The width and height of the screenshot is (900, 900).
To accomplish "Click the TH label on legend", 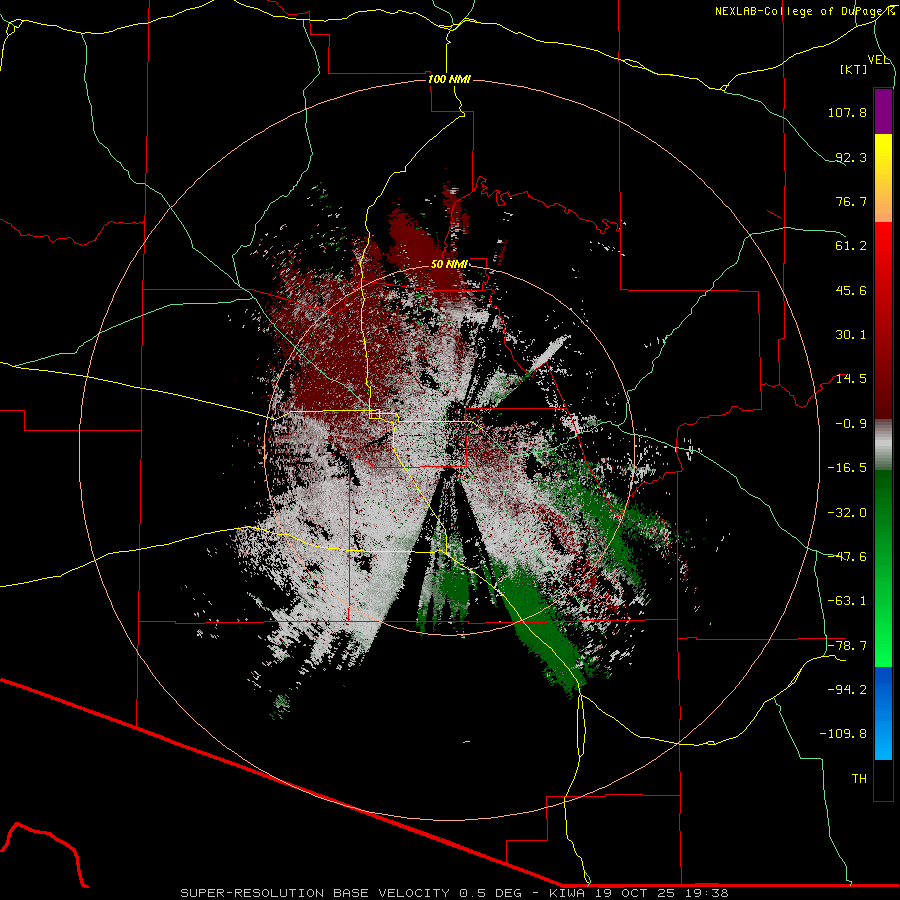I will (859, 779).
